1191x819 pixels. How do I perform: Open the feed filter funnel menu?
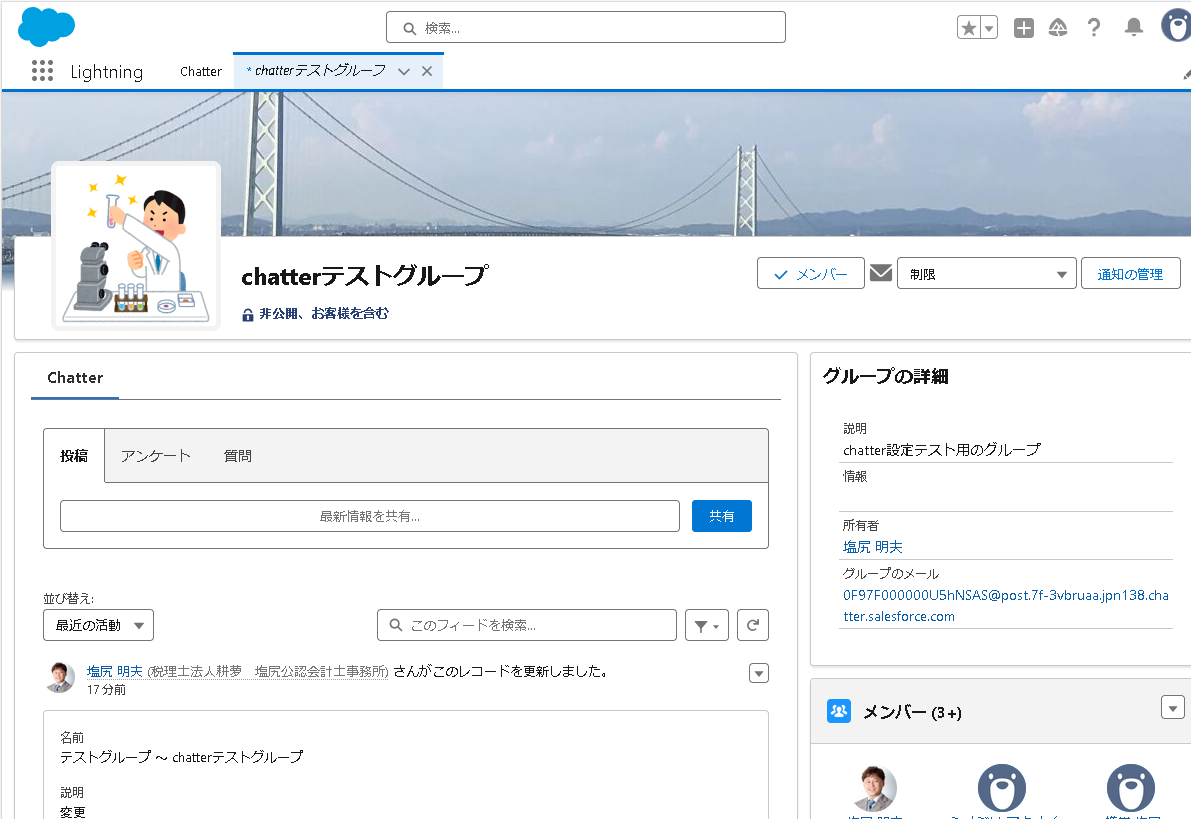click(706, 625)
